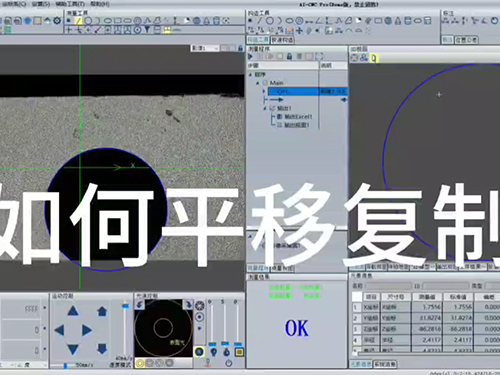500x375 pixels.
Task: Raise Z axis with the block up arrow
Action: click(102, 311)
